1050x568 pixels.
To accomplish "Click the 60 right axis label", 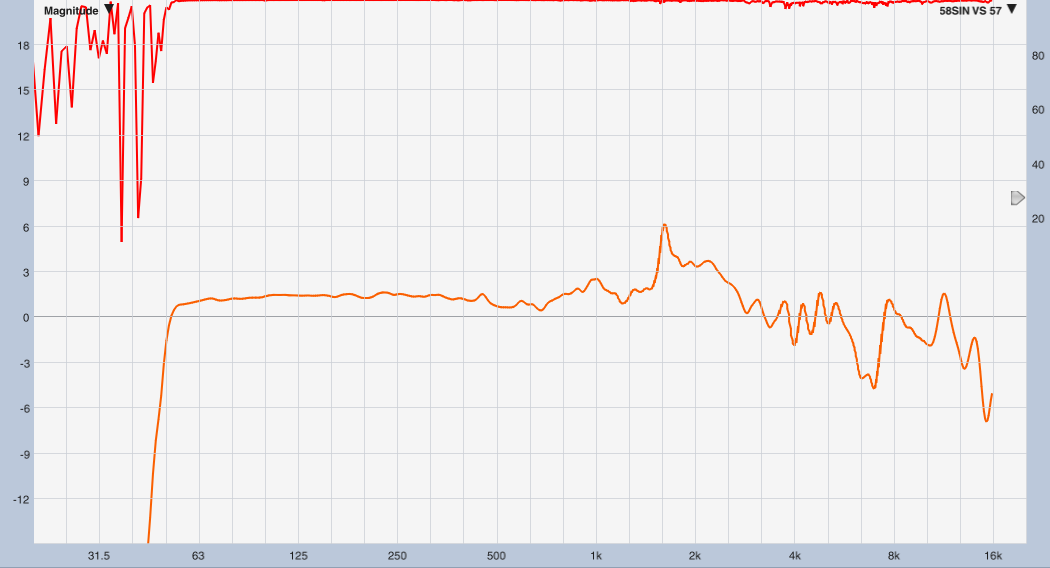I will tap(1038, 109).
